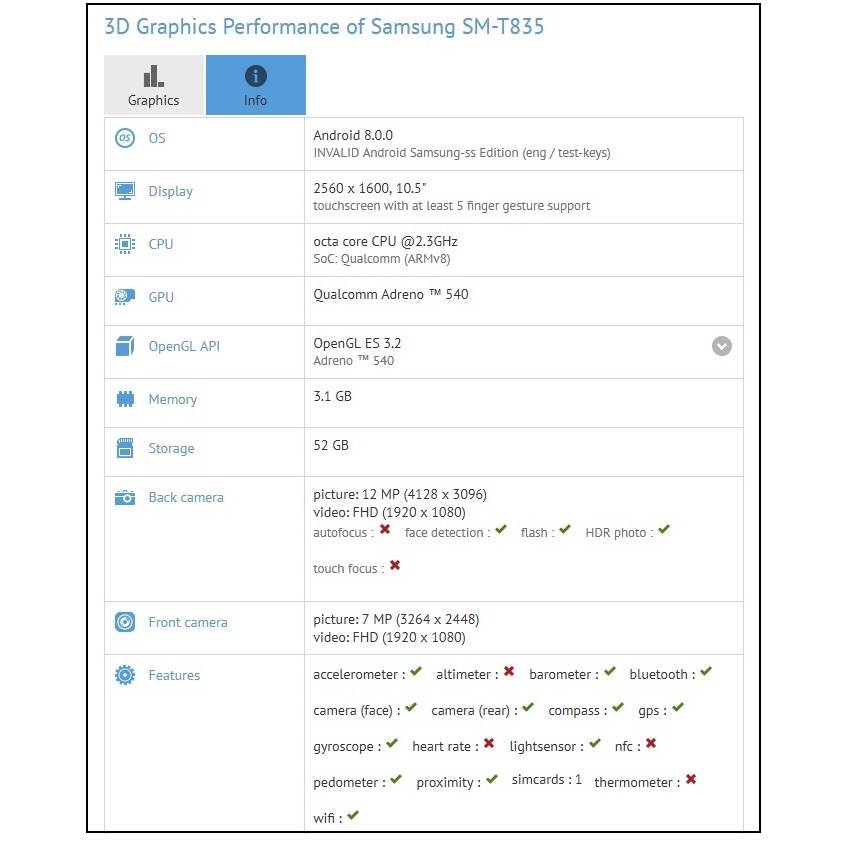Click the Front camera lens icon
Image resolution: width=850 pixels, height=850 pixels.
(125, 622)
